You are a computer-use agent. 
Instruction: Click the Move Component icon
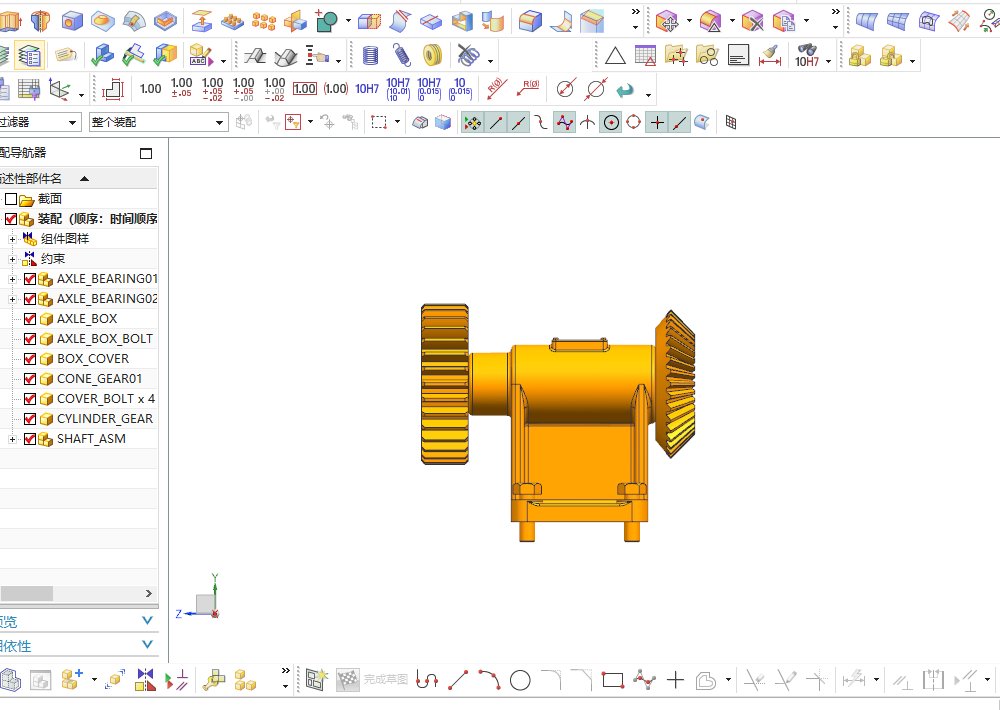(115, 680)
